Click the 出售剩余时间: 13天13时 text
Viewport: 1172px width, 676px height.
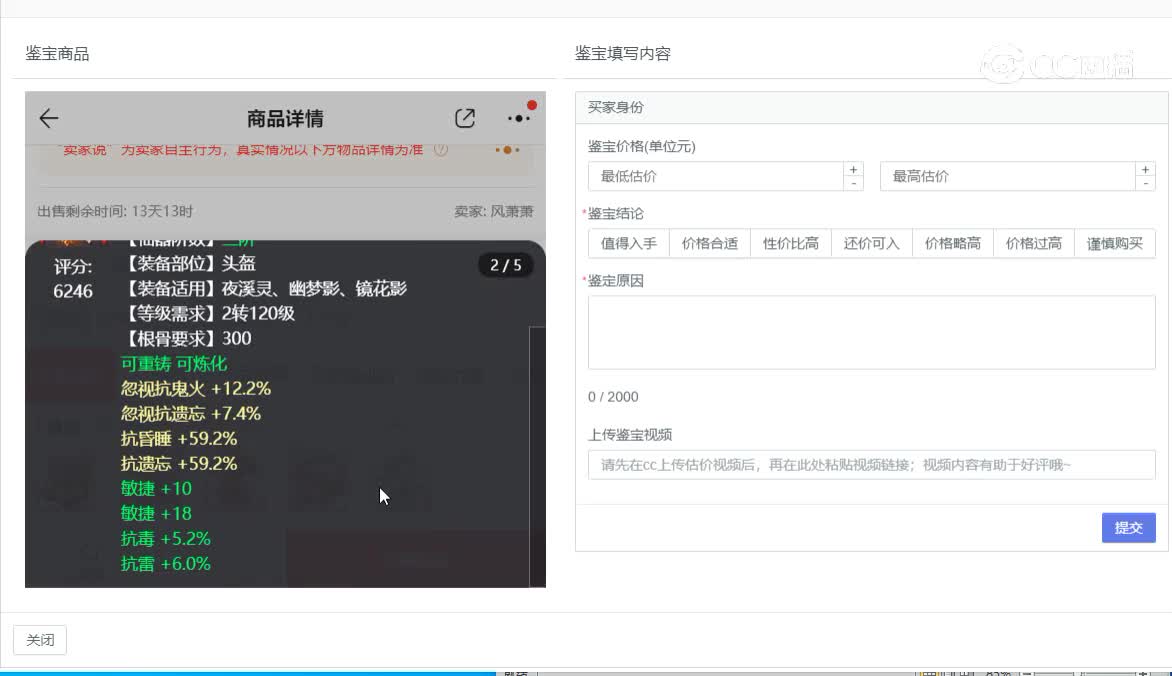coord(115,212)
